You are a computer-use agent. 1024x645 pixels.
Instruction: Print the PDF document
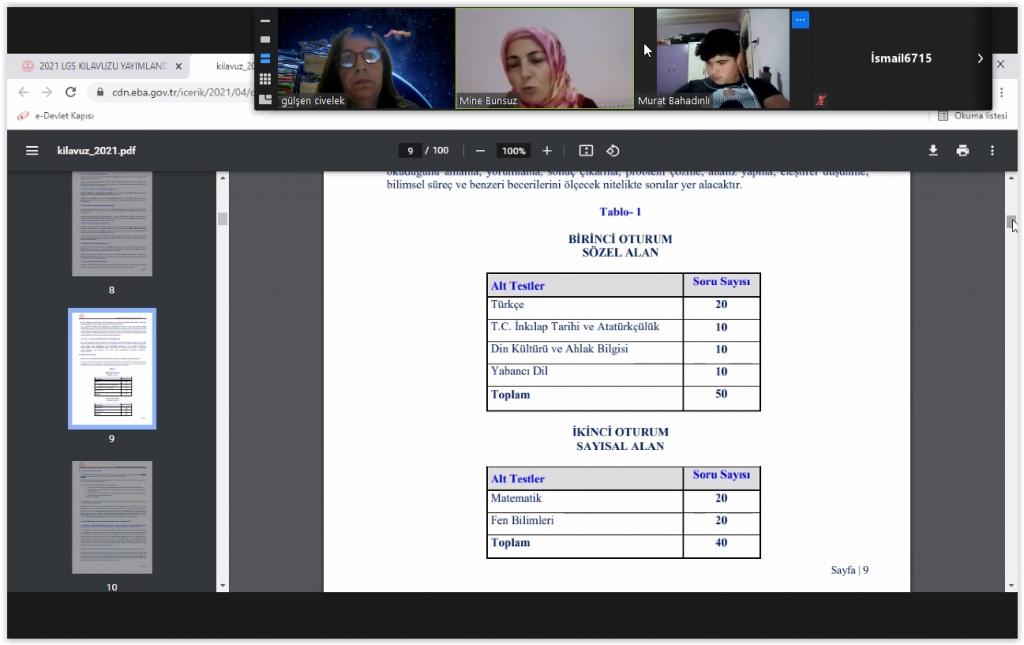point(962,151)
